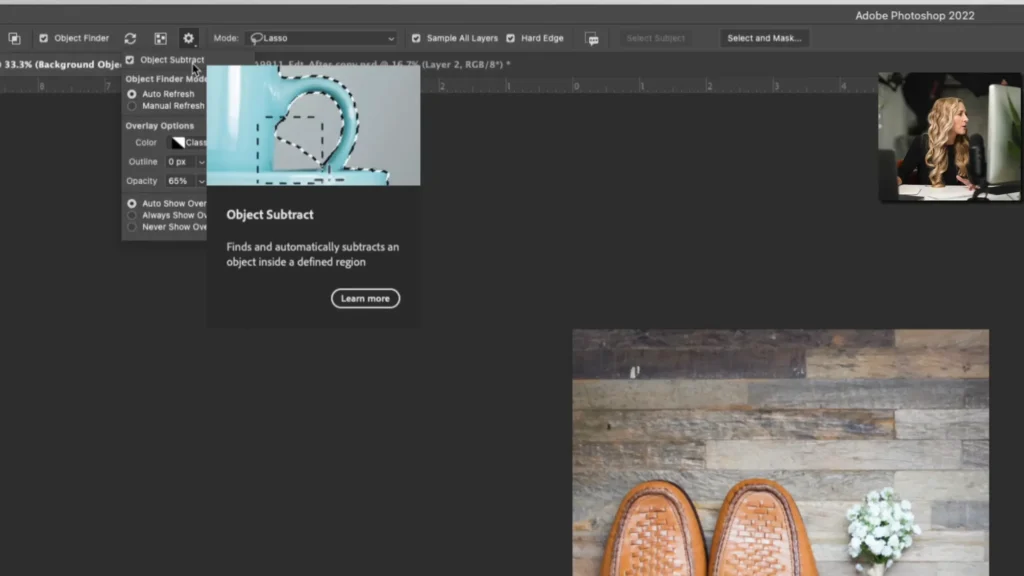The width and height of the screenshot is (1024, 576).
Task: Click the Learn more button
Action: 365,298
